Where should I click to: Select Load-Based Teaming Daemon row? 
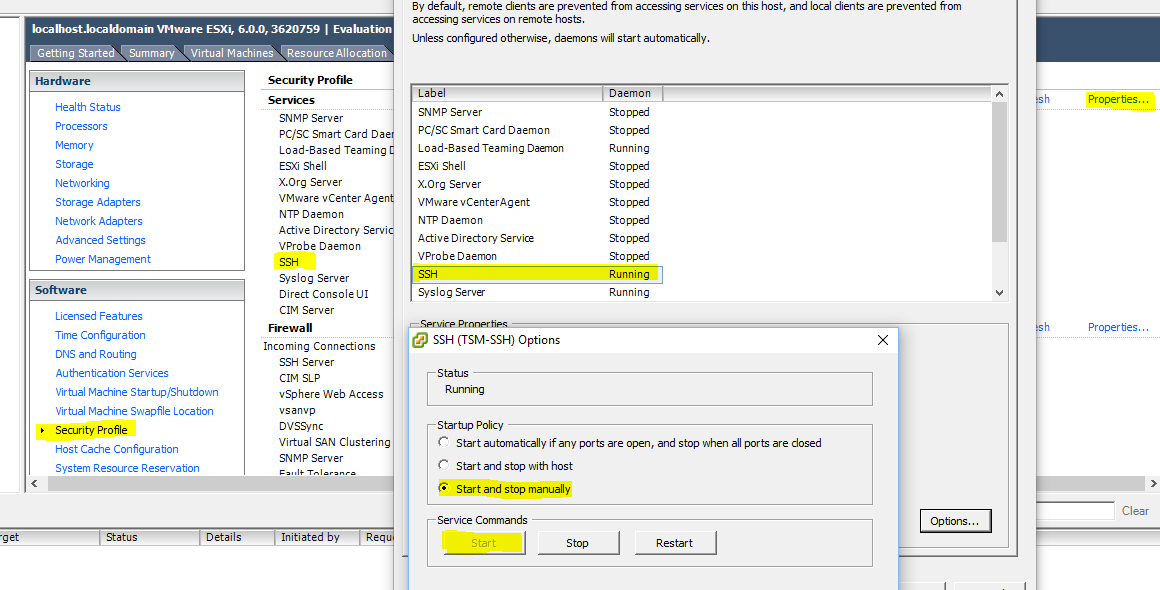[537, 148]
